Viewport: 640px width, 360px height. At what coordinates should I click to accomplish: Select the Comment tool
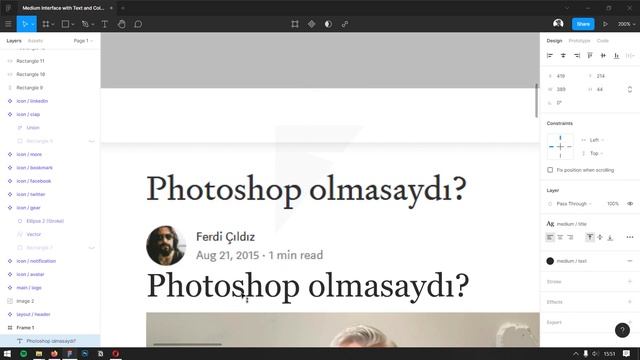(x=138, y=24)
